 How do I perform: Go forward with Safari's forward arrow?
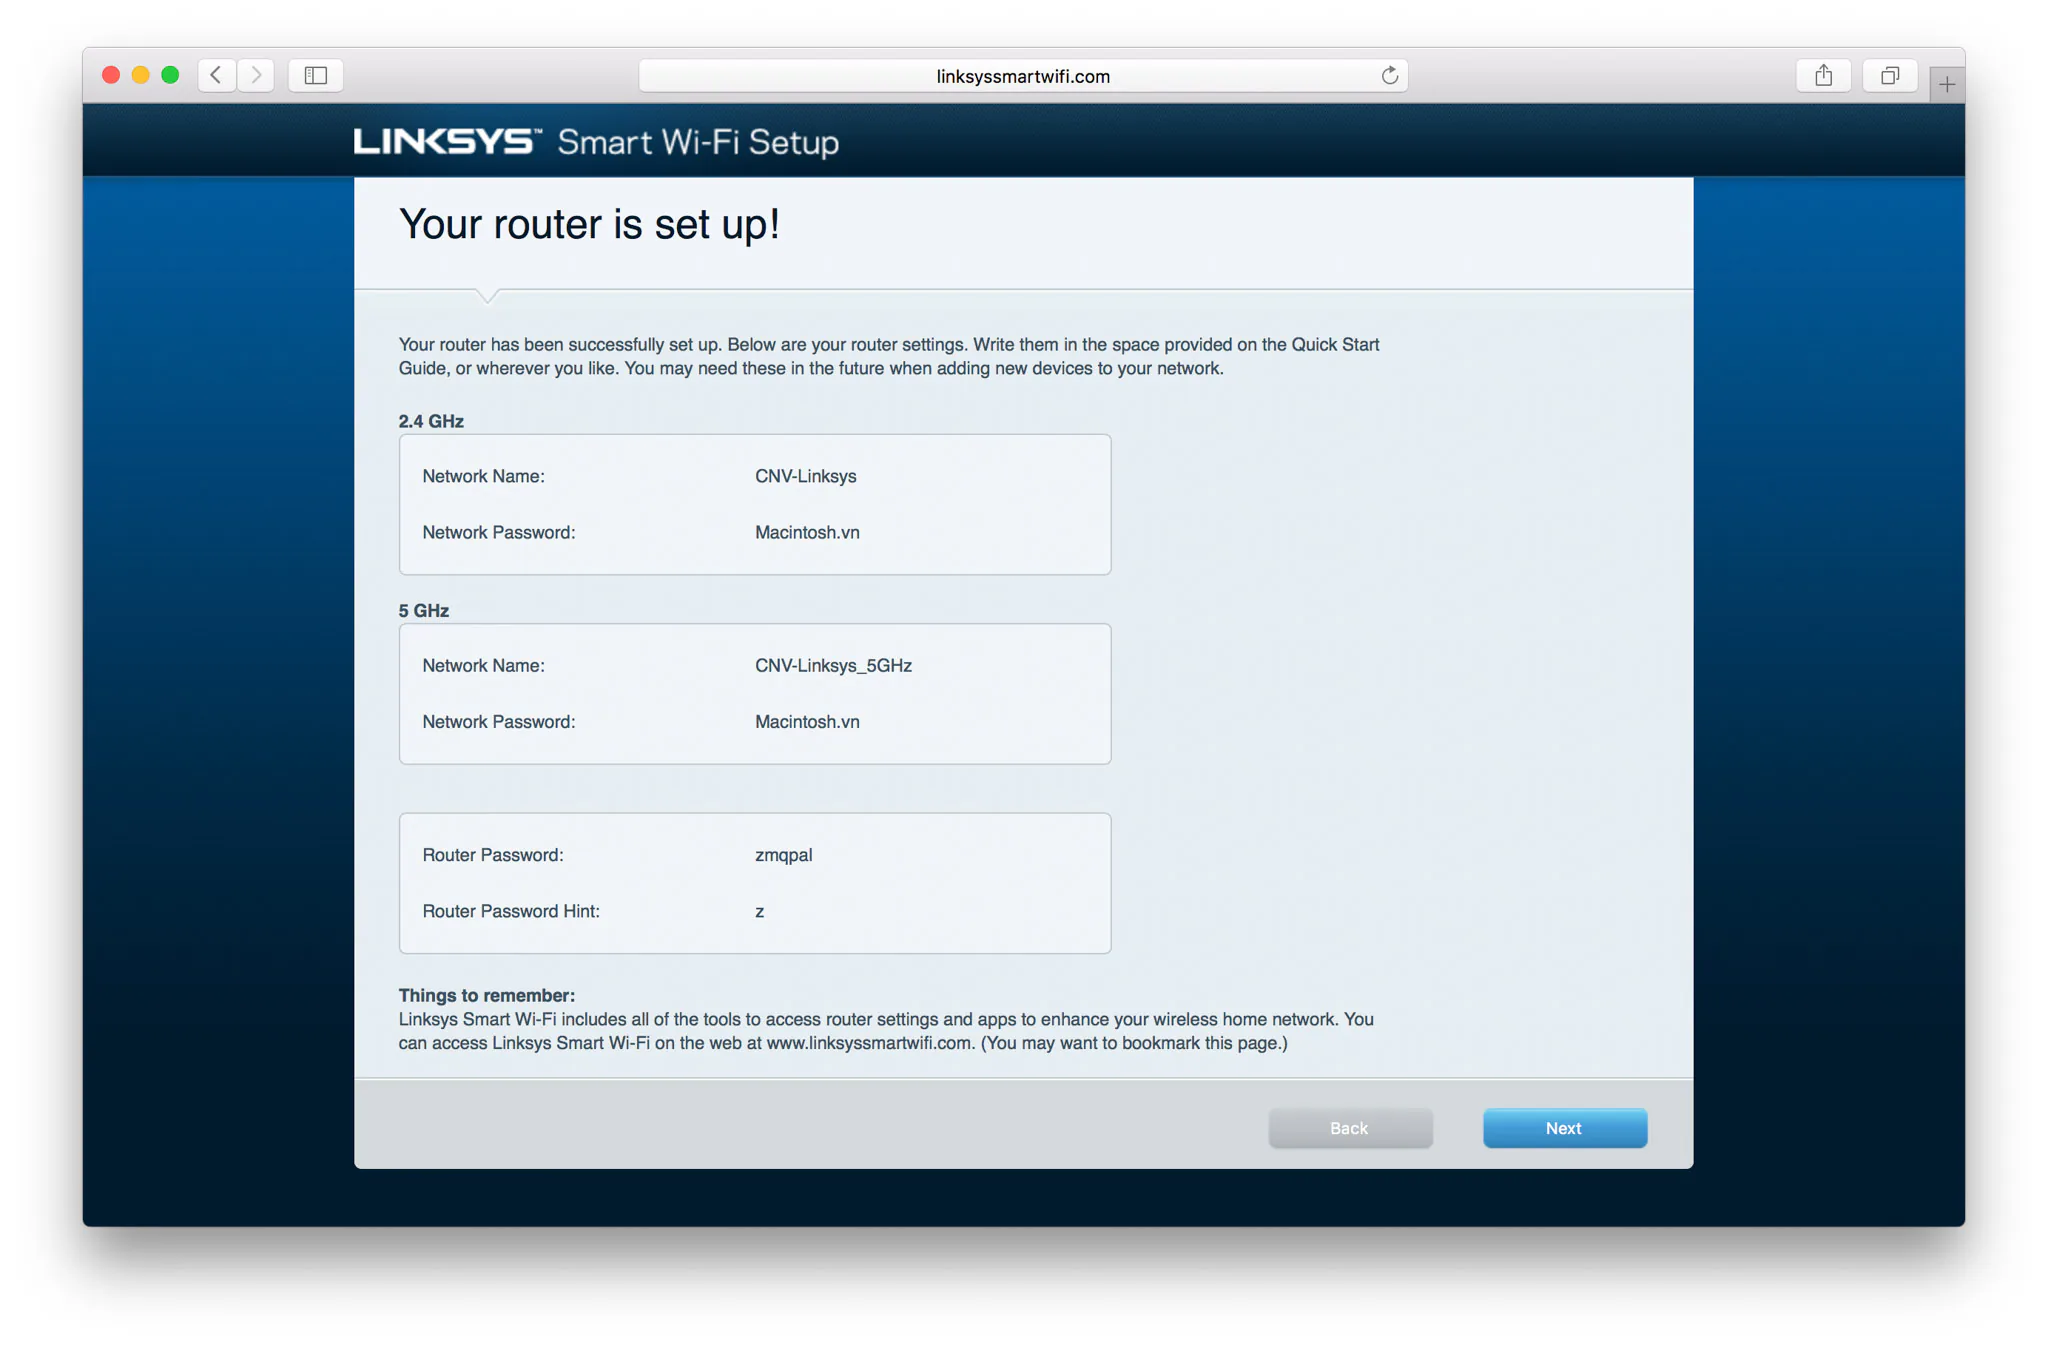(x=256, y=75)
